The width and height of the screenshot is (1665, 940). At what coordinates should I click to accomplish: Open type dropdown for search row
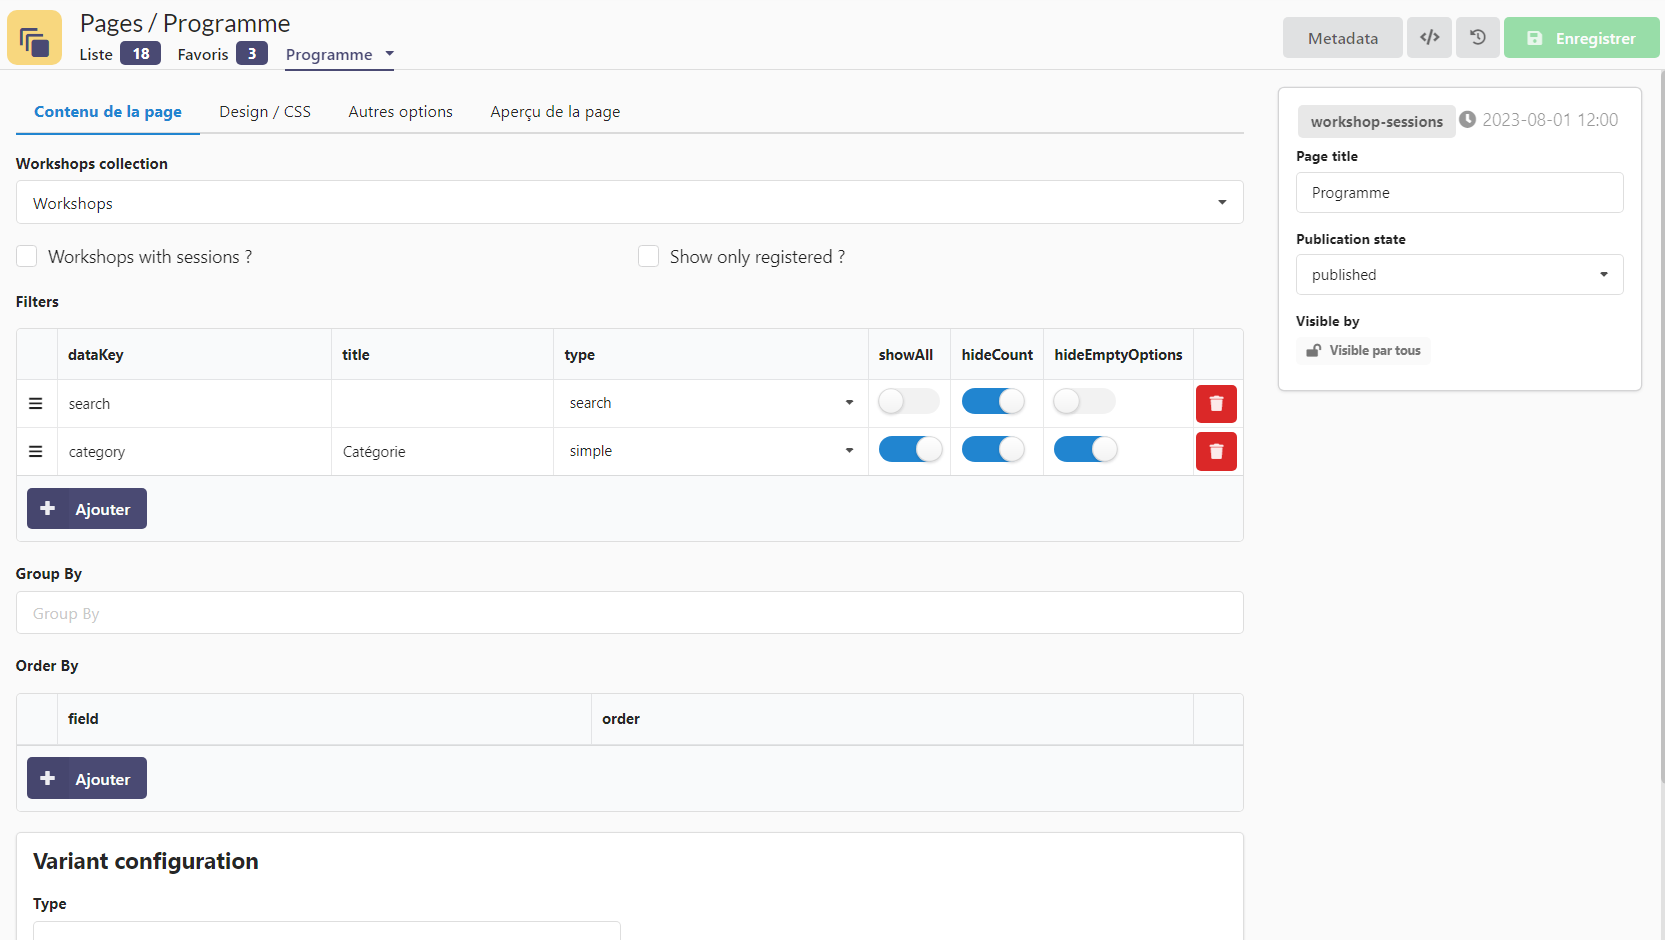point(711,403)
